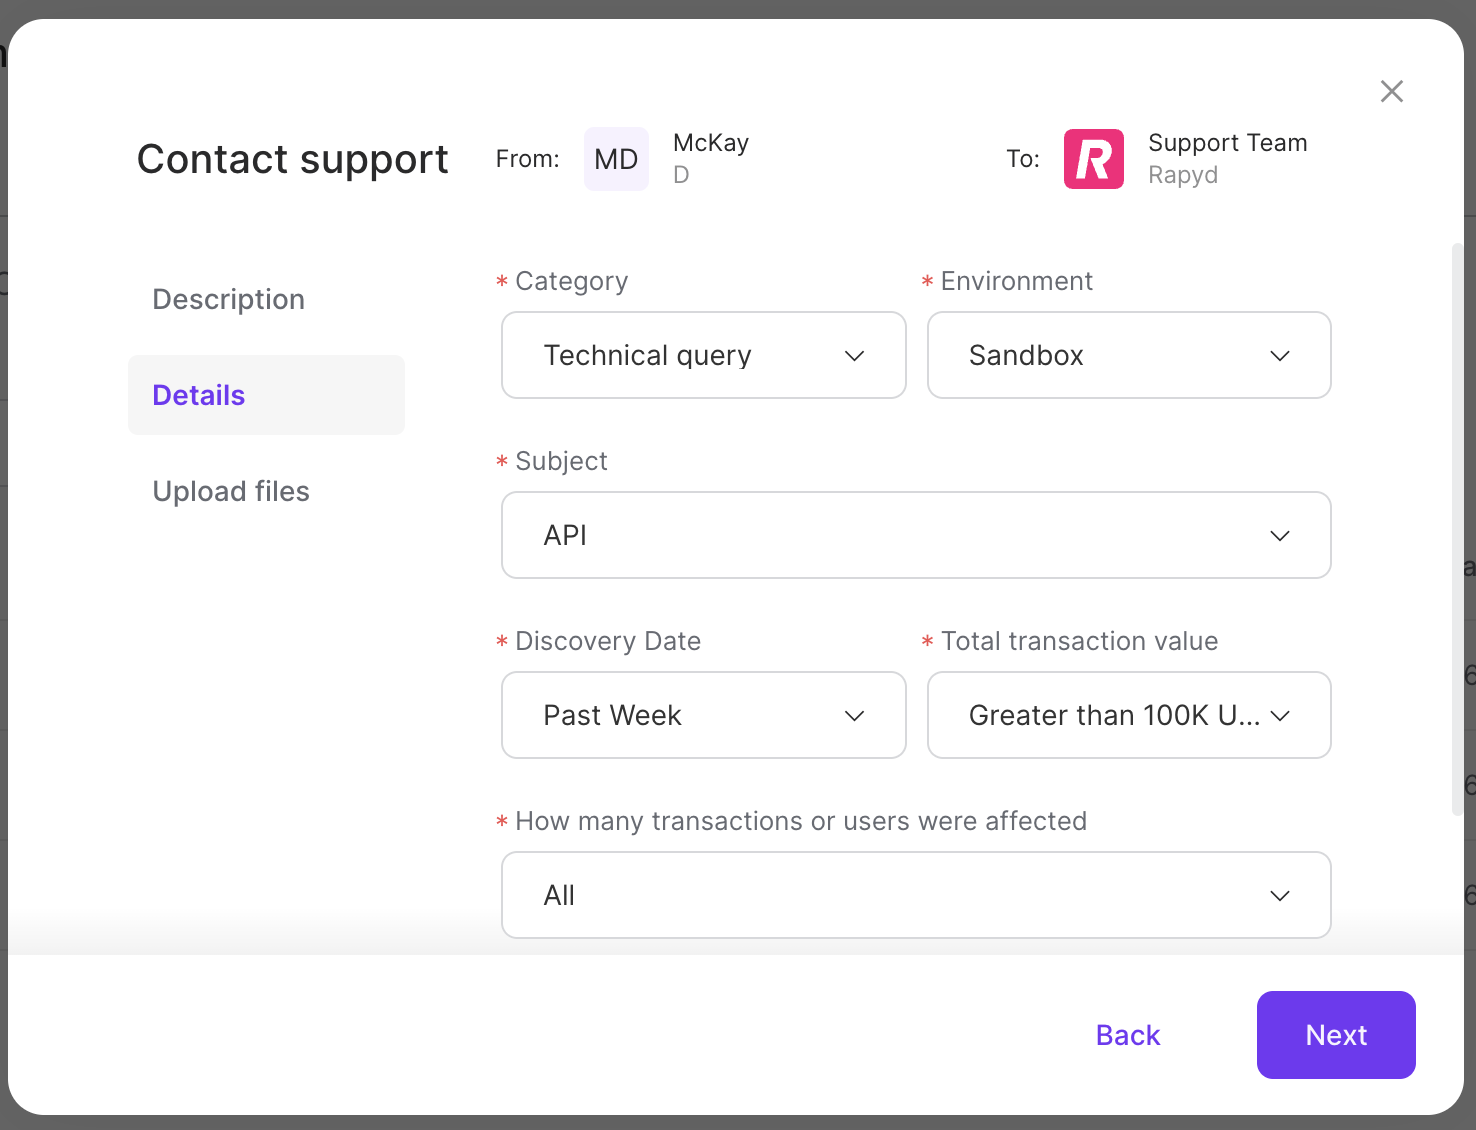Click the chevron on the Technical query field

tap(854, 355)
